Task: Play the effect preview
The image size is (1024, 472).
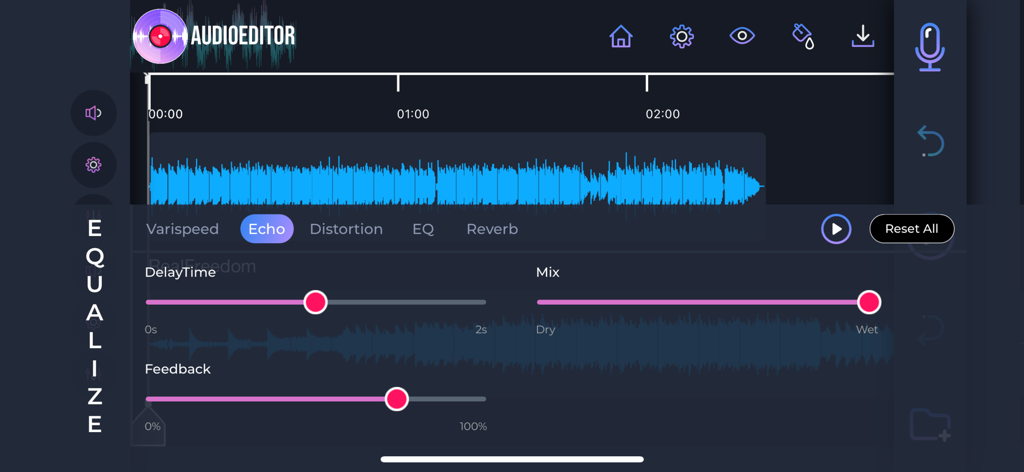Action: [836, 229]
